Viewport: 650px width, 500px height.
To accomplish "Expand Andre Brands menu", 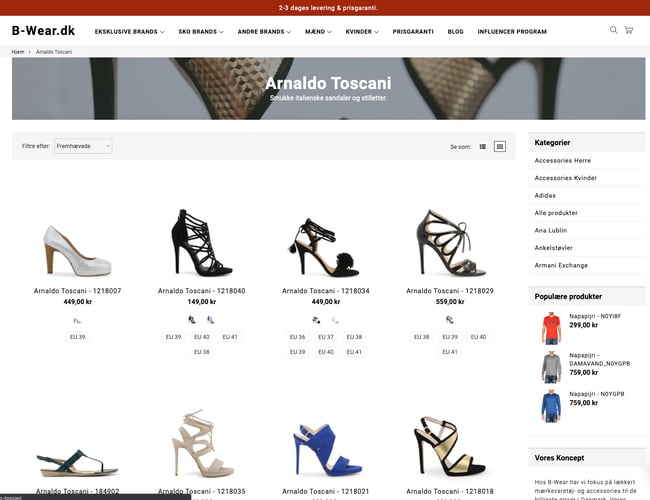I will [264, 32].
